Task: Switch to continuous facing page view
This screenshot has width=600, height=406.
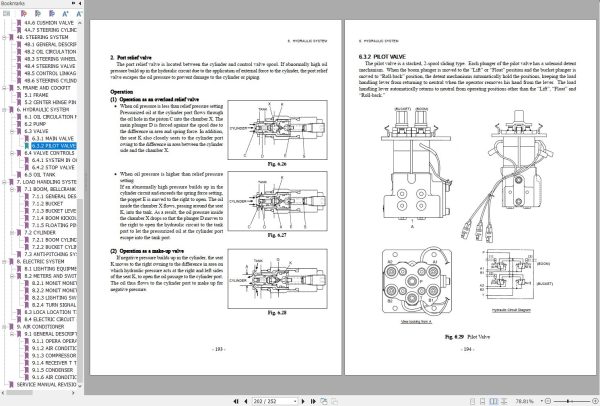Action: (504, 401)
